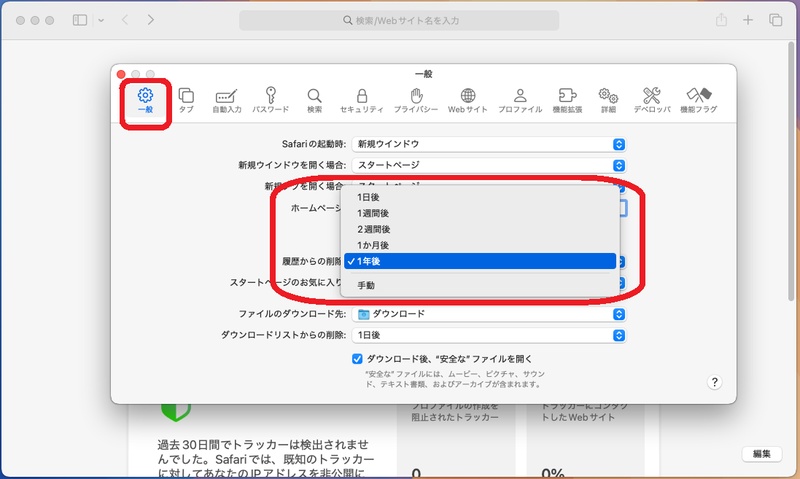800x479 pixels.
Task: Open a new tab with plus icon
Action: pyautogui.click(x=748, y=20)
